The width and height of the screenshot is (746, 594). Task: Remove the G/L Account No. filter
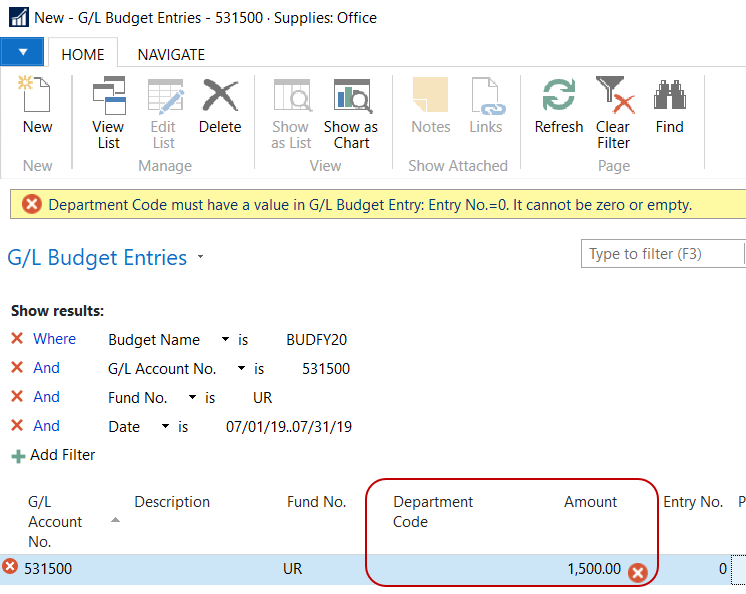pyautogui.click(x=17, y=368)
